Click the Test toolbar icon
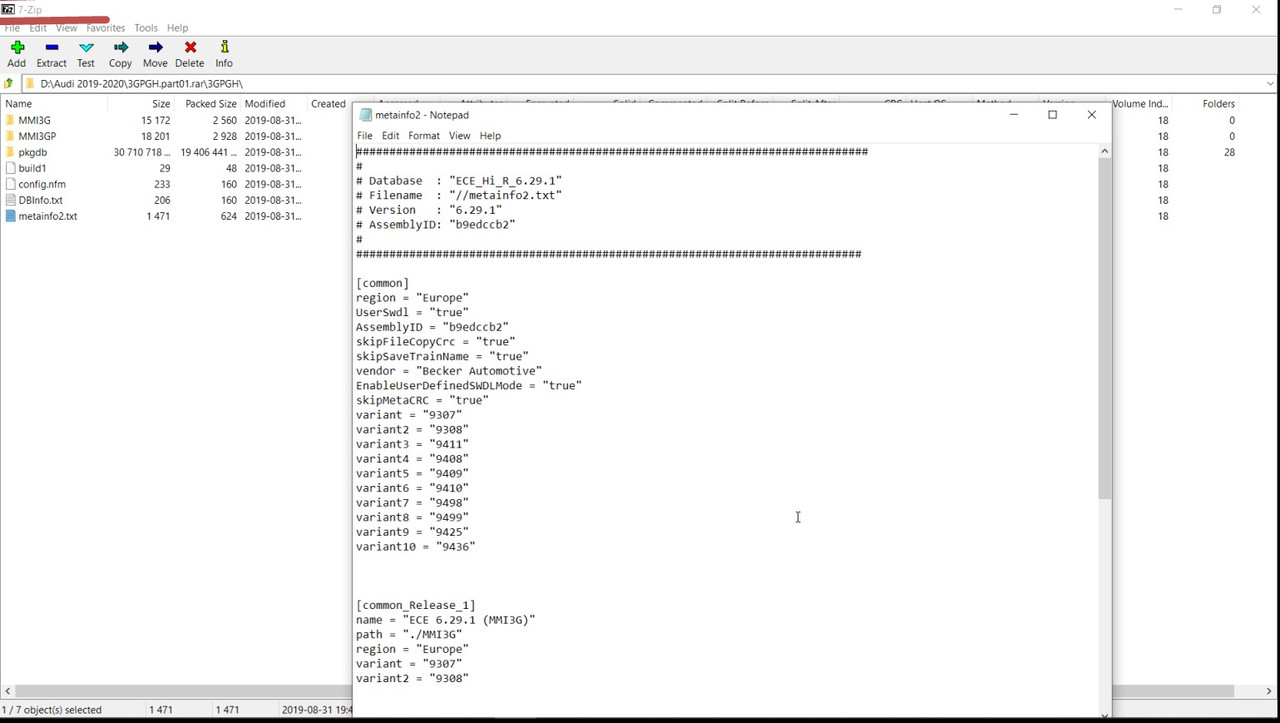 [86, 48]
